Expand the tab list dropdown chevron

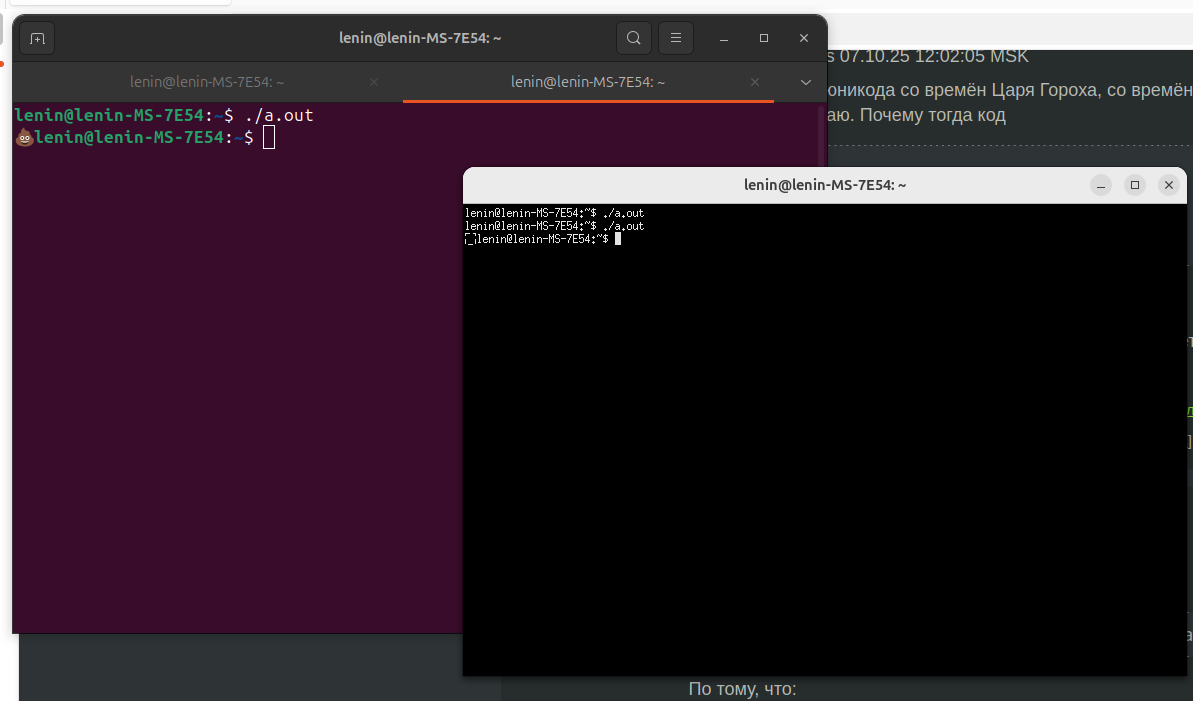[806, 82]
